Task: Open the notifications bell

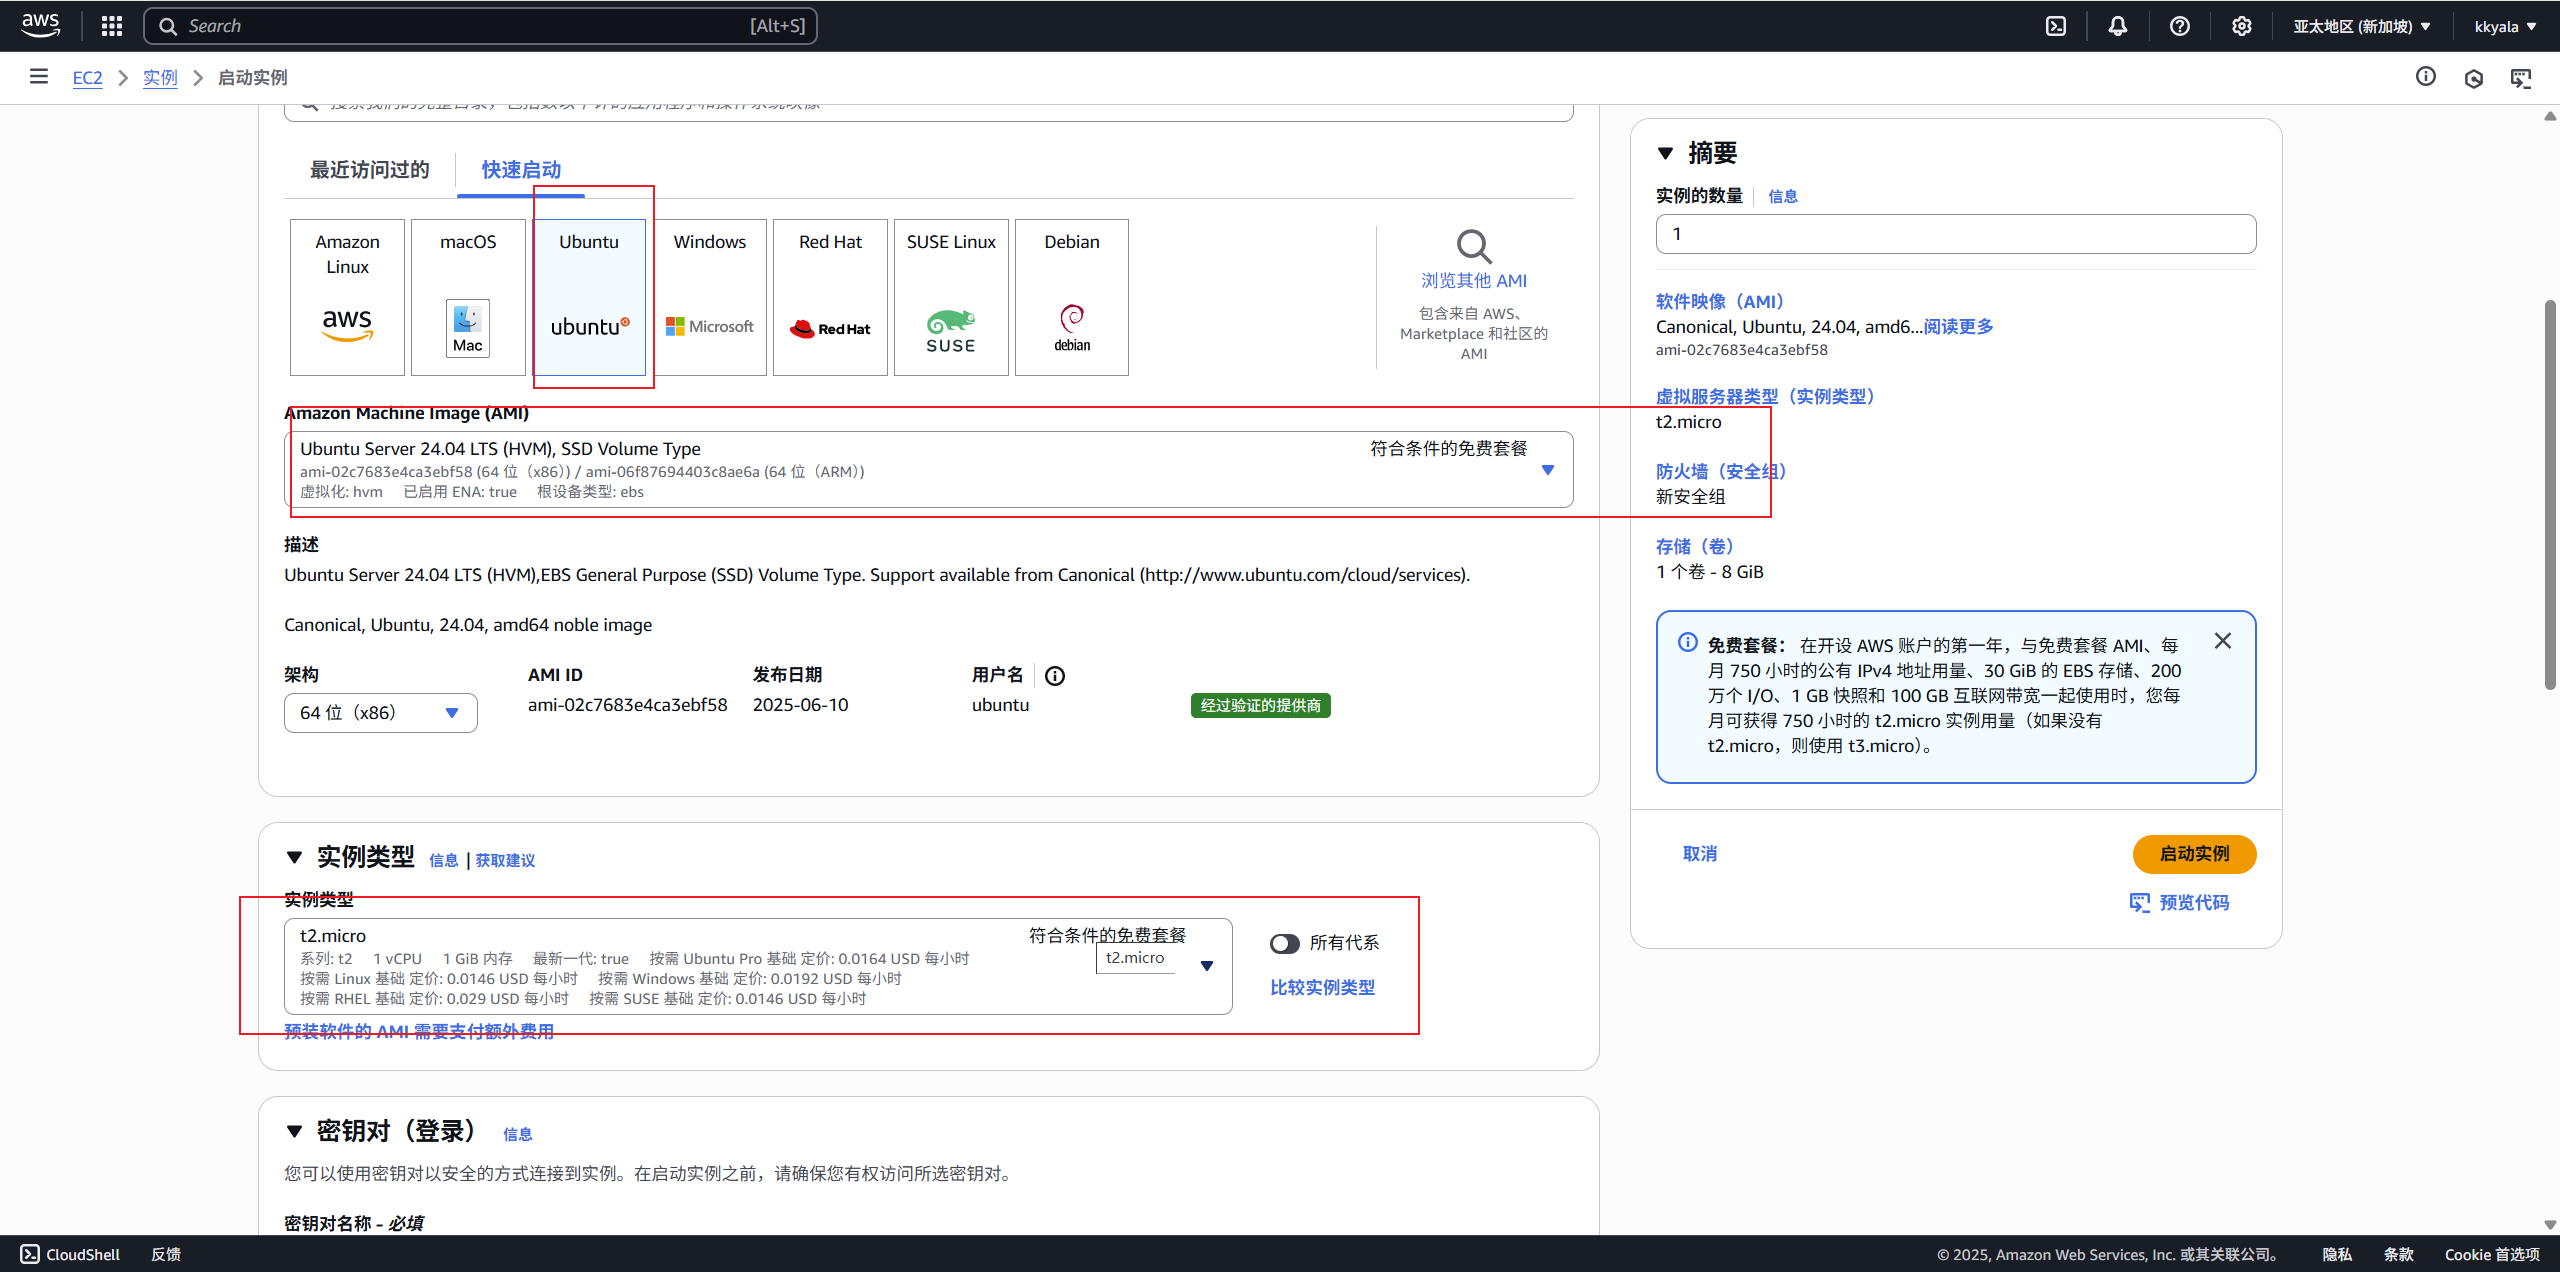Action: point(2118,26)
